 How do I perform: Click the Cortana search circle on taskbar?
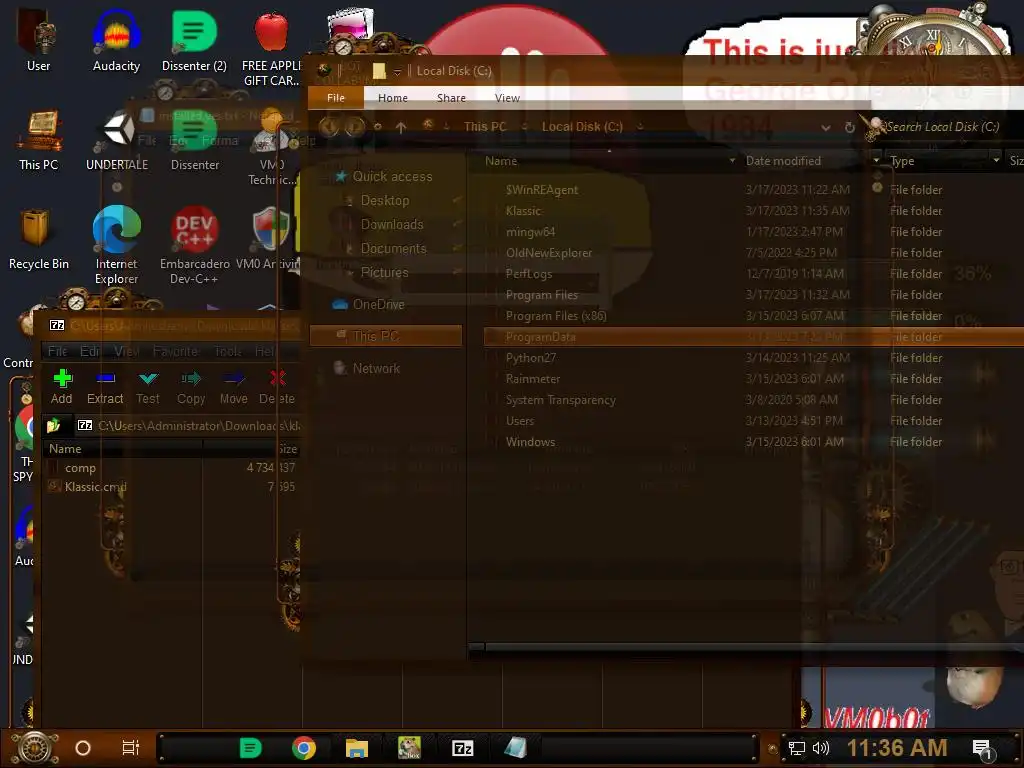point(83,748)
